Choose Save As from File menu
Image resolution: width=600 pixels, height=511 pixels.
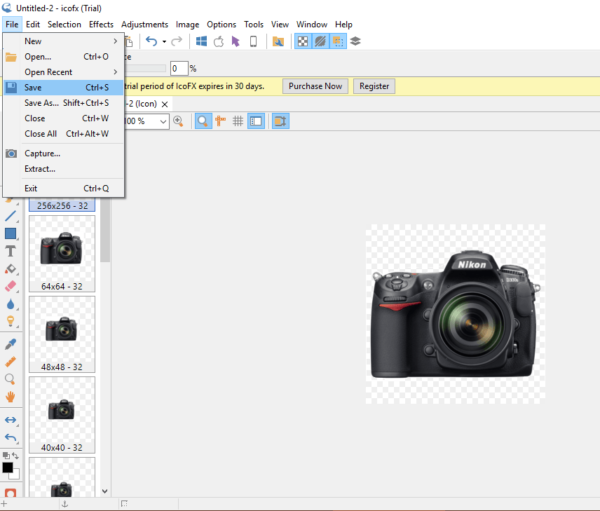[63, 103]
